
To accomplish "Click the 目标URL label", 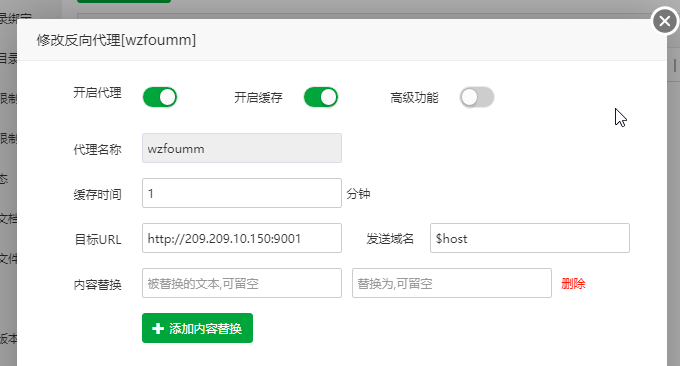I will tap(98, 239).
